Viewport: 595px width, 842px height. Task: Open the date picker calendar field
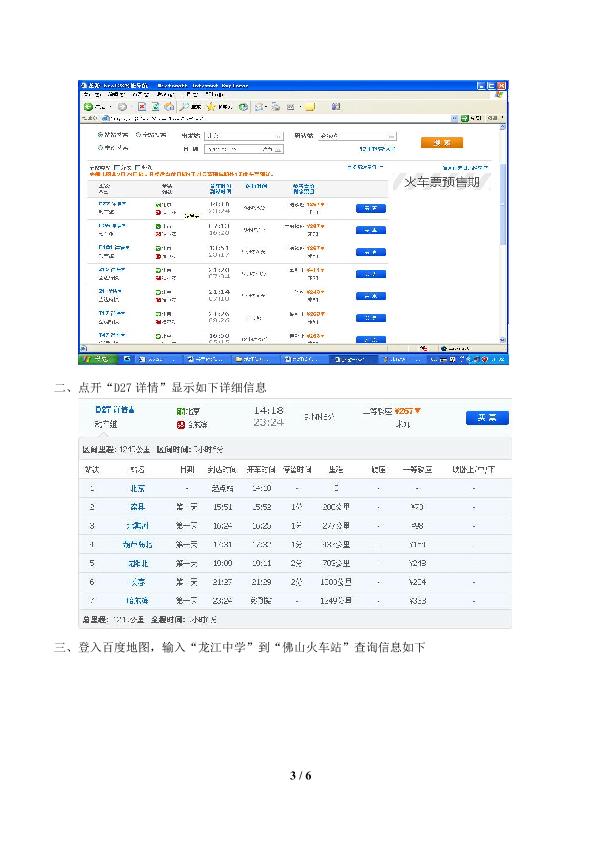pos(243,149)
